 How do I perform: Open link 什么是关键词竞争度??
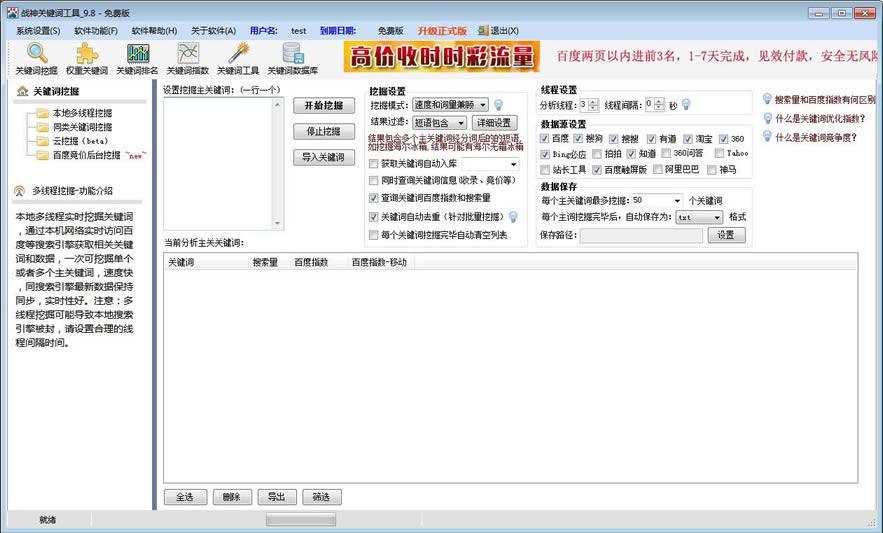tap(815, 137)
